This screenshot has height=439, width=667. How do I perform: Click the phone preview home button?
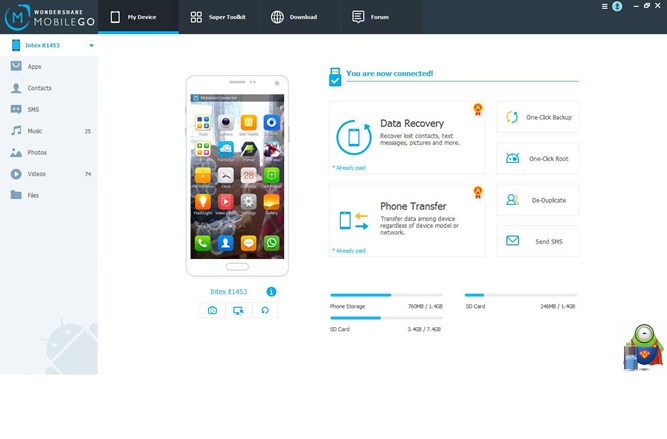click(x=237, y=267)
